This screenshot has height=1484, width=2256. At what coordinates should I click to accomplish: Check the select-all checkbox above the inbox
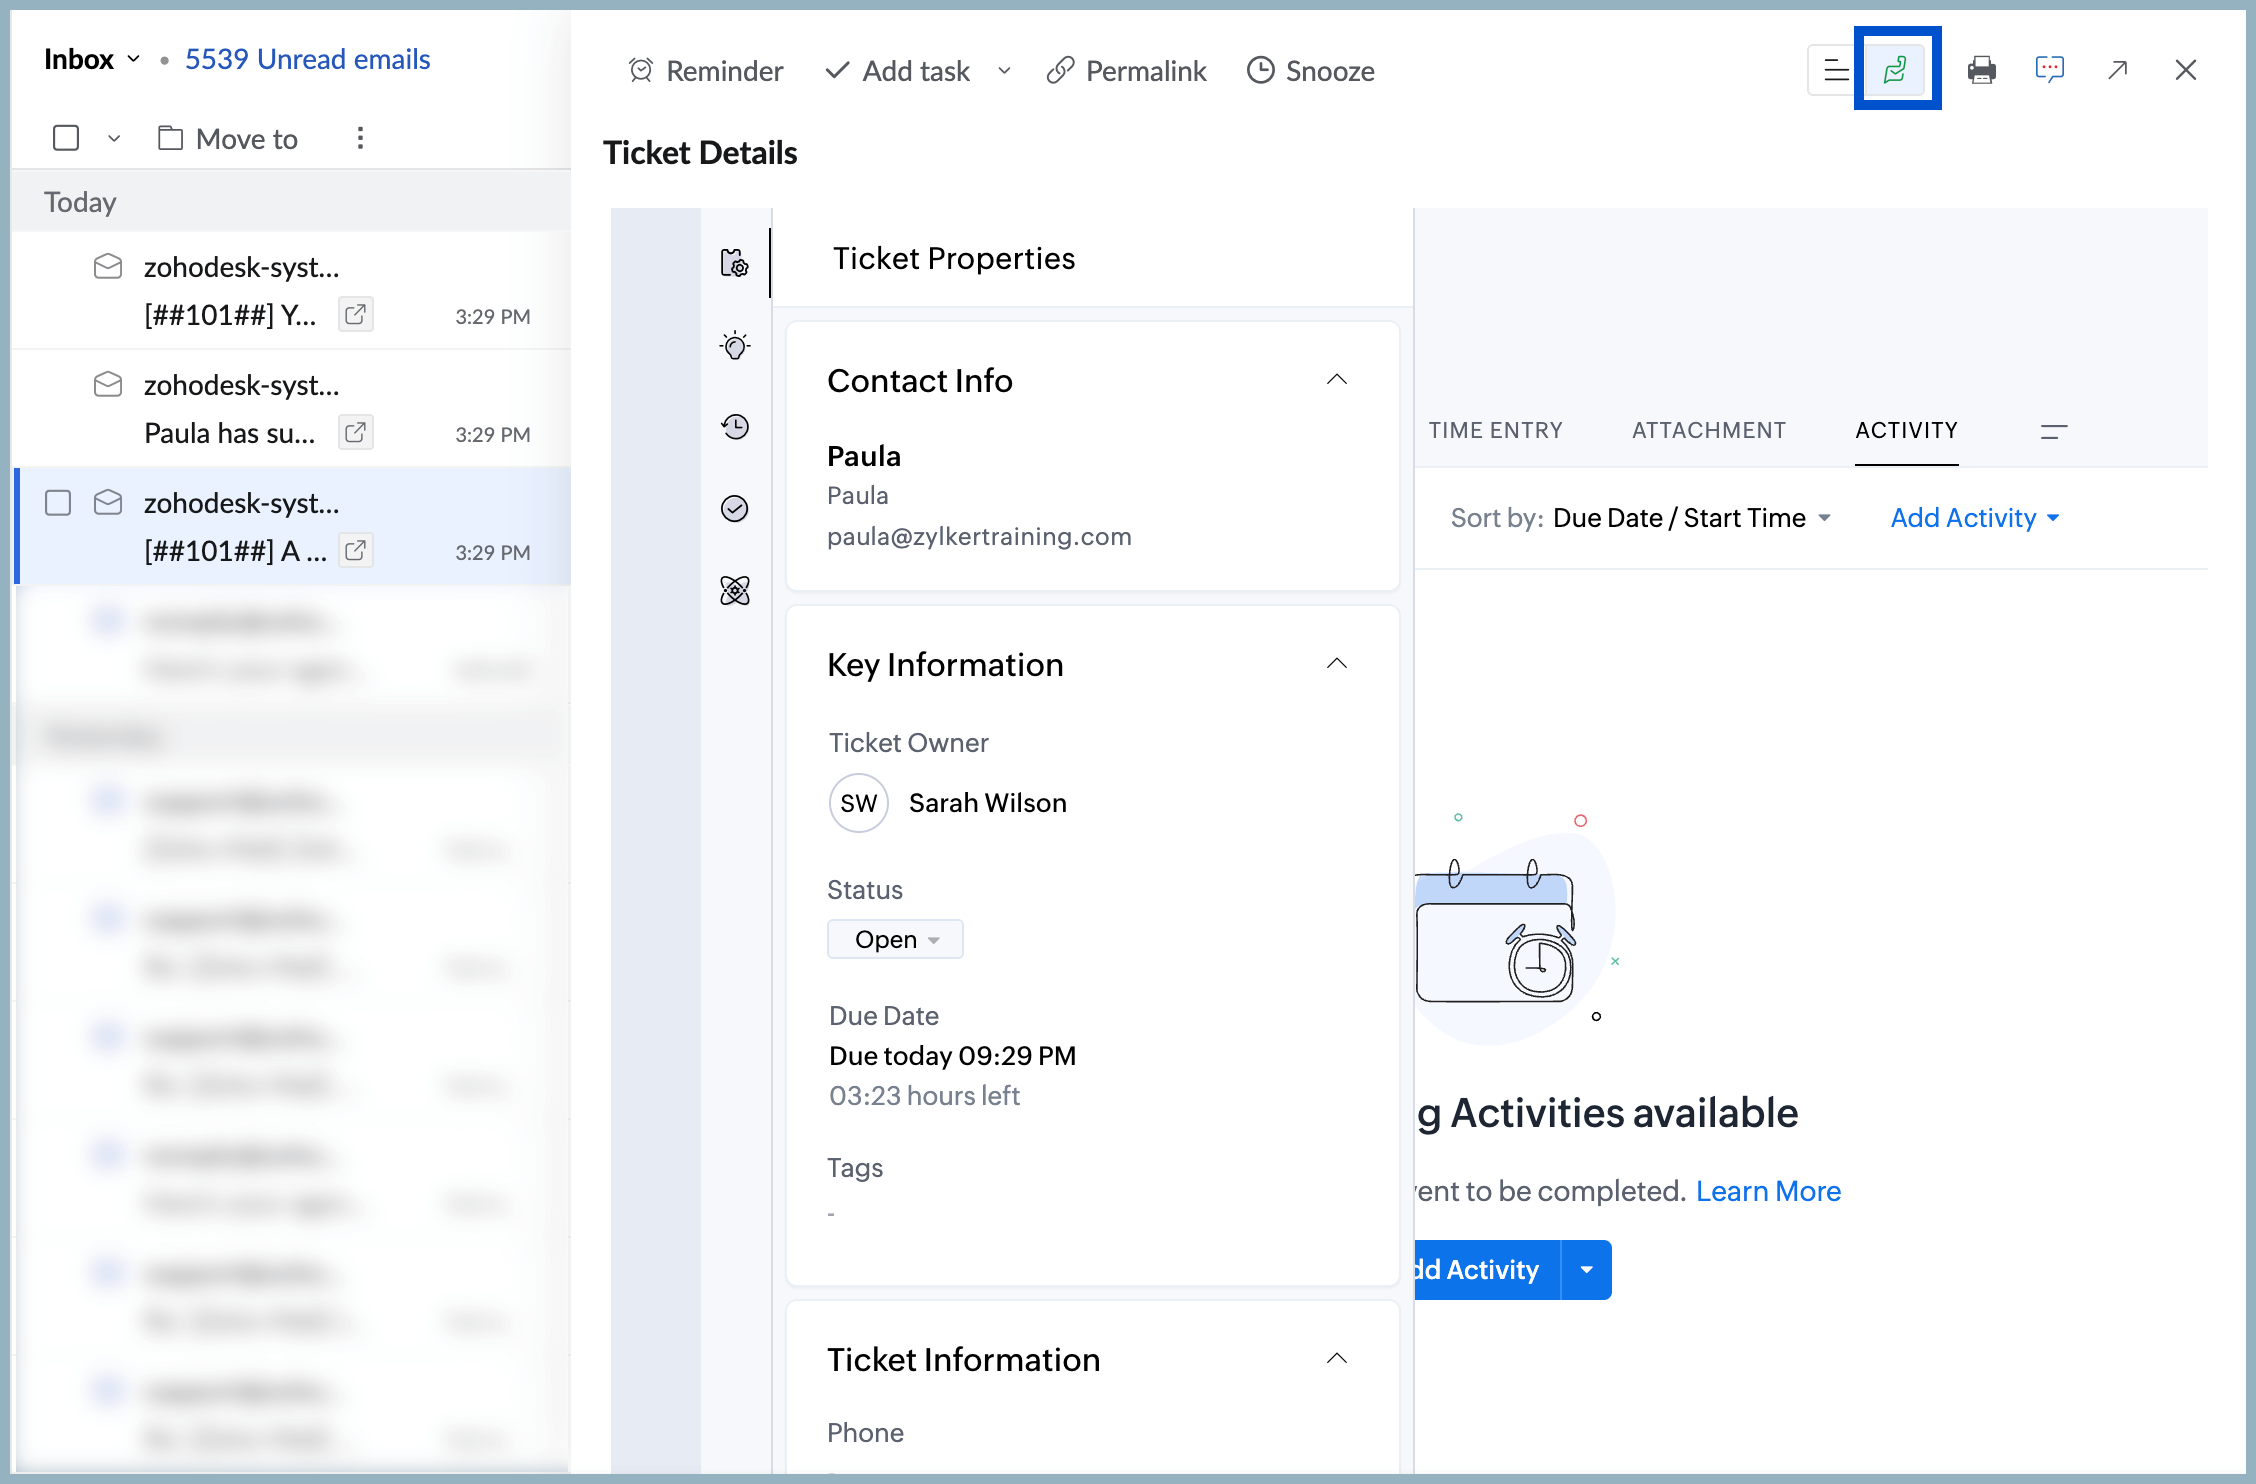tap(65, 138)
